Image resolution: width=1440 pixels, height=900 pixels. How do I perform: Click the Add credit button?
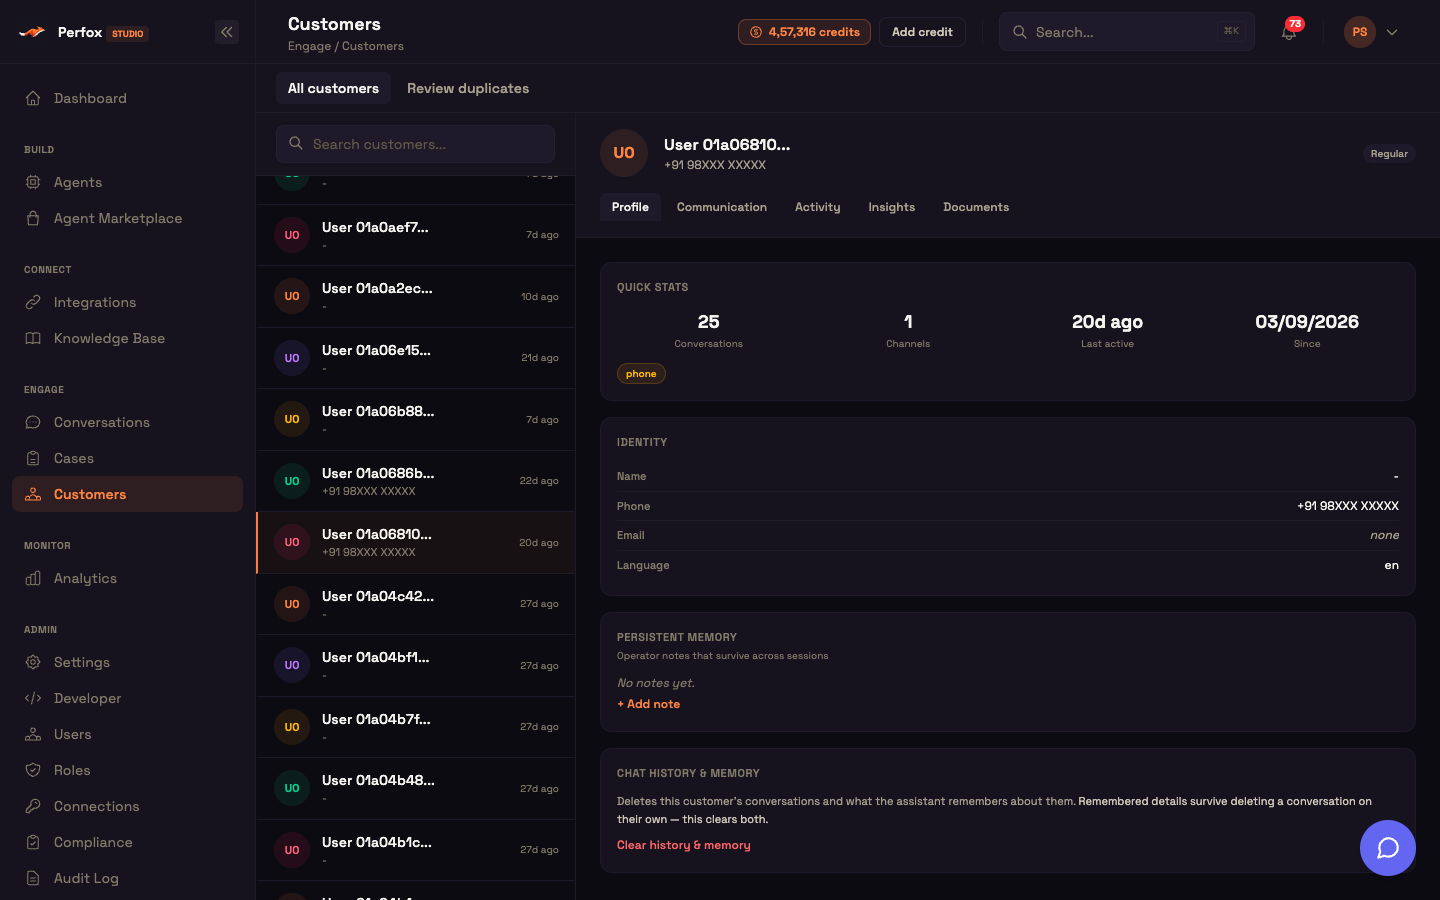click(x=922, y=32)
